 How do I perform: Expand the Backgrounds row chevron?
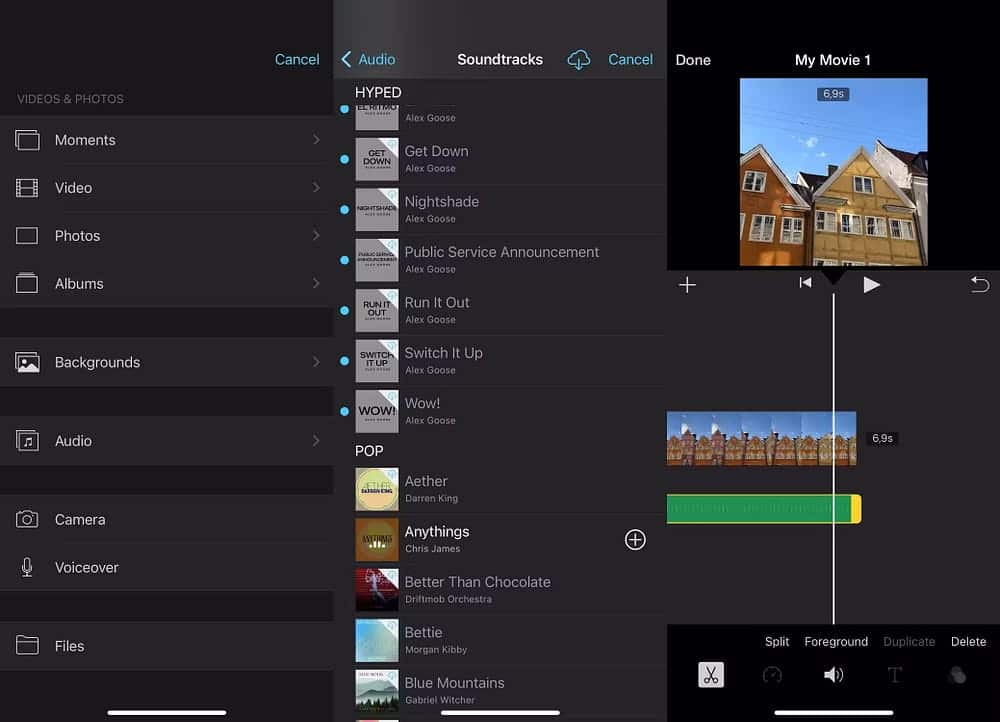point(316,362)
